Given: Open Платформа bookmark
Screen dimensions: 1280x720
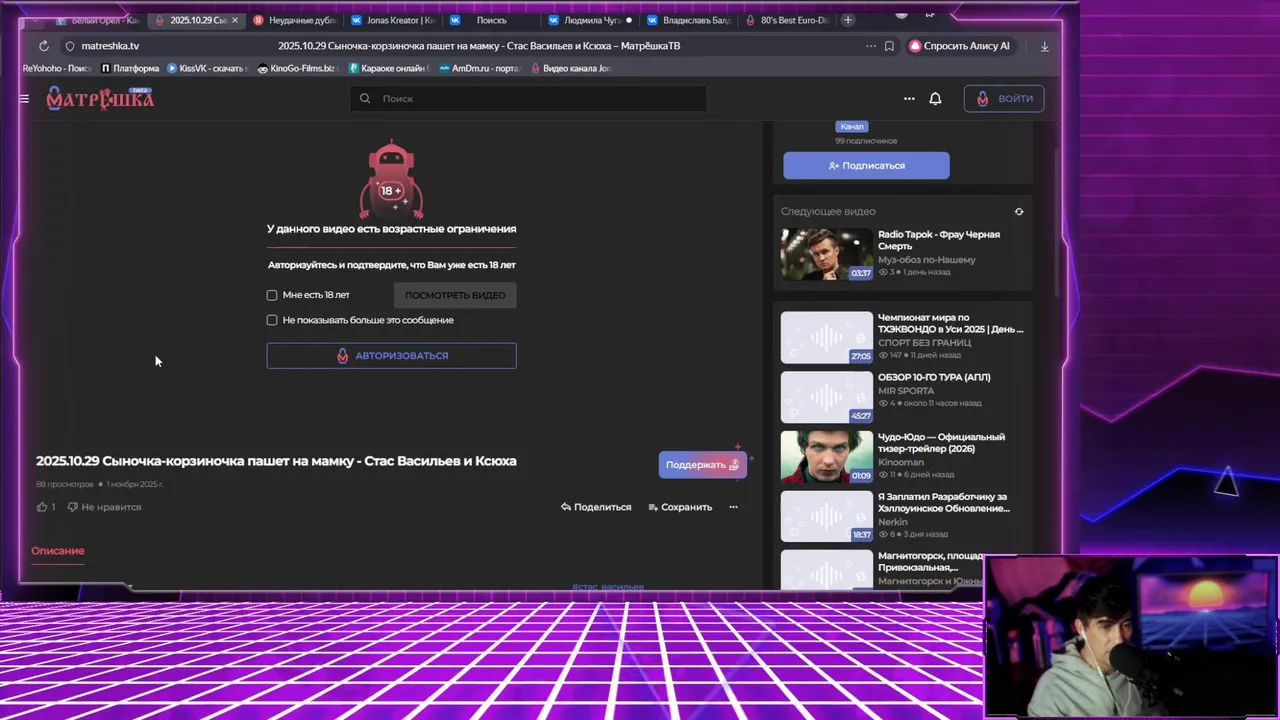Looking at the screenshot, I should (x=130, y=68).
